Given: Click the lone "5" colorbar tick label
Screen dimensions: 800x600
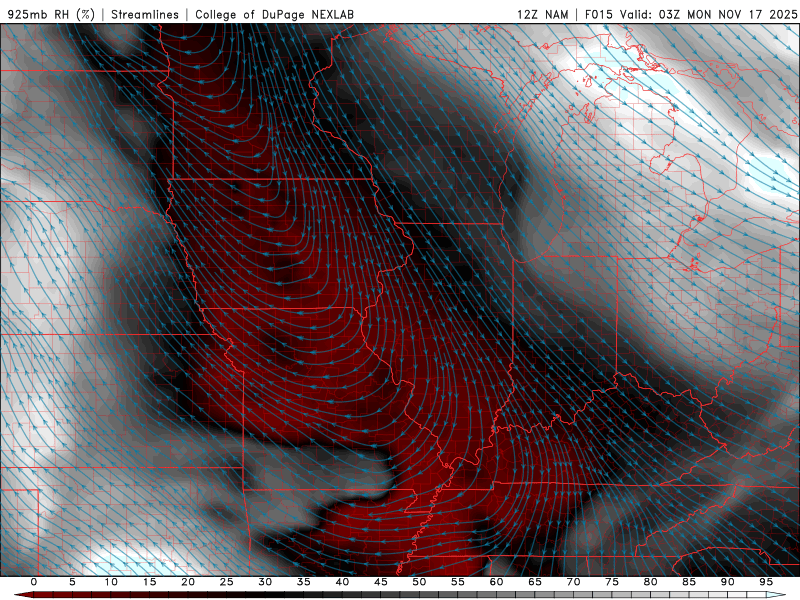Looking at the screenshot, I should point(72,582).
